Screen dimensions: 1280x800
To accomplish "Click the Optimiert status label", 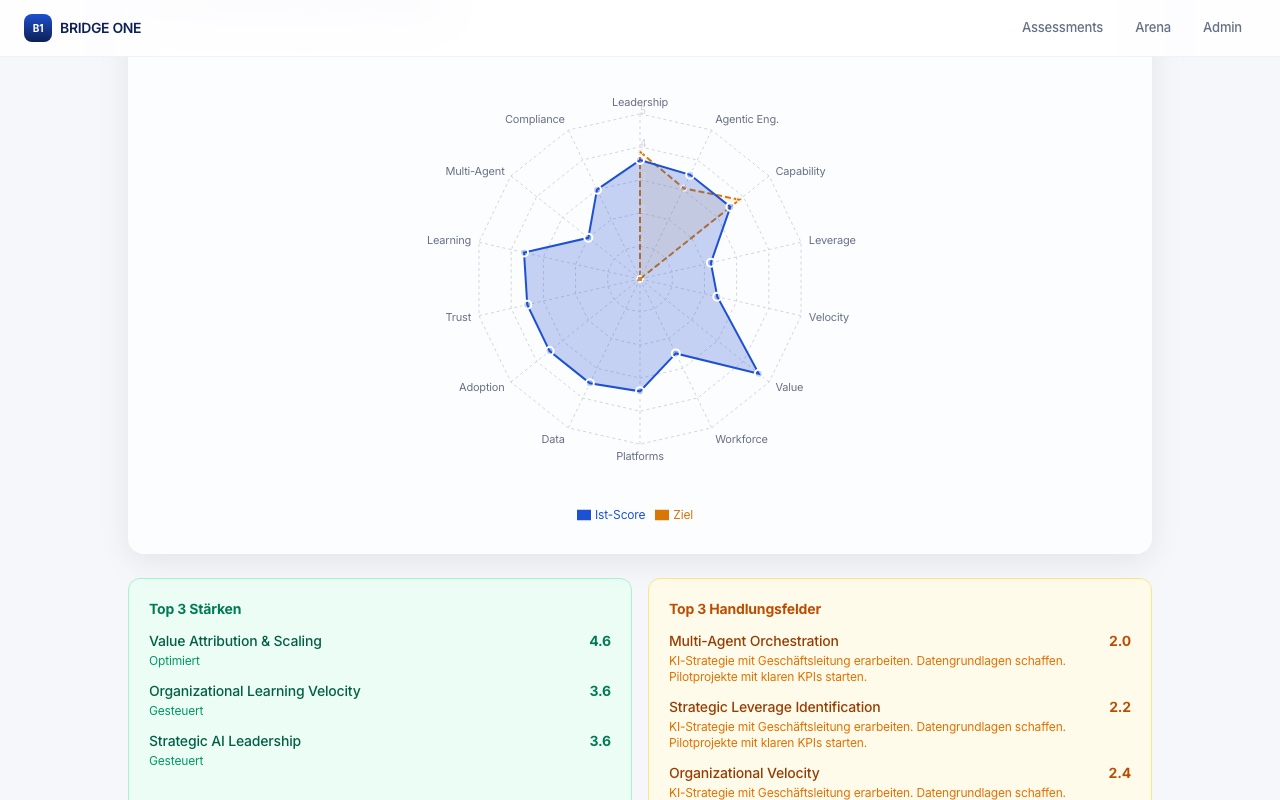I will tap(174, 661).
